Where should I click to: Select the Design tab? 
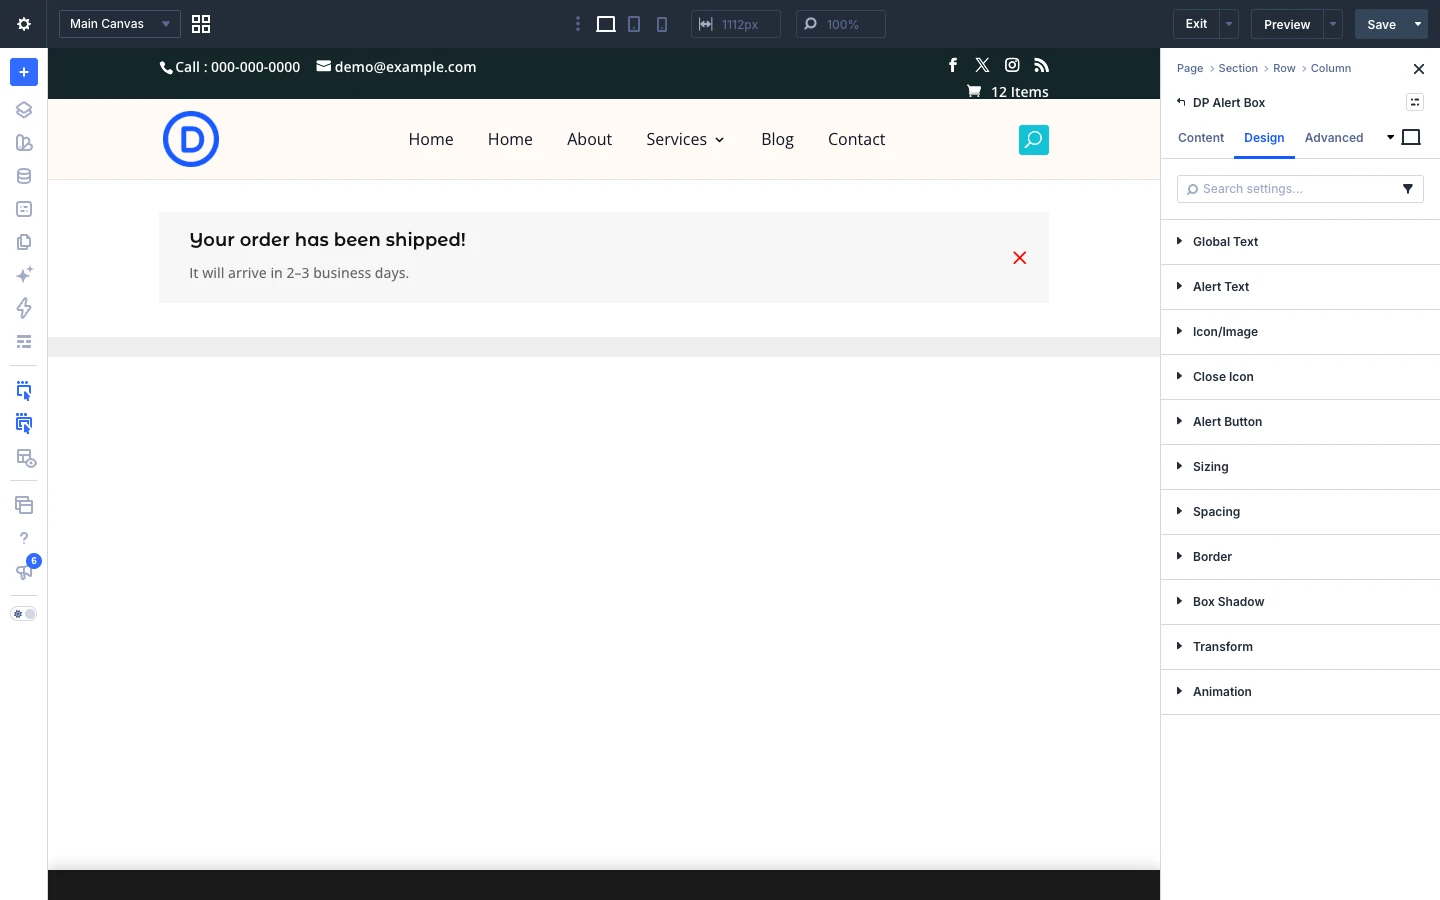(1264, 138)
